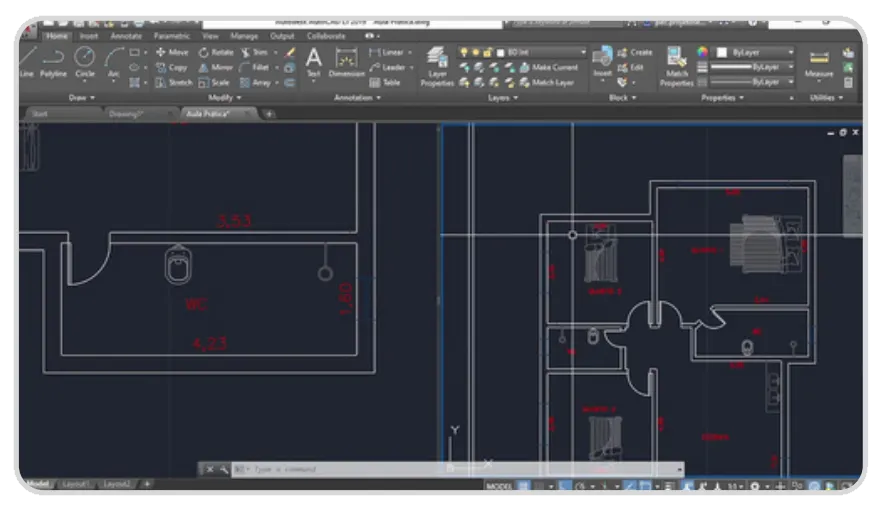Screen dimensions: 885x507
Task: Expand the Properties panel
Action: tap(722, 98)
